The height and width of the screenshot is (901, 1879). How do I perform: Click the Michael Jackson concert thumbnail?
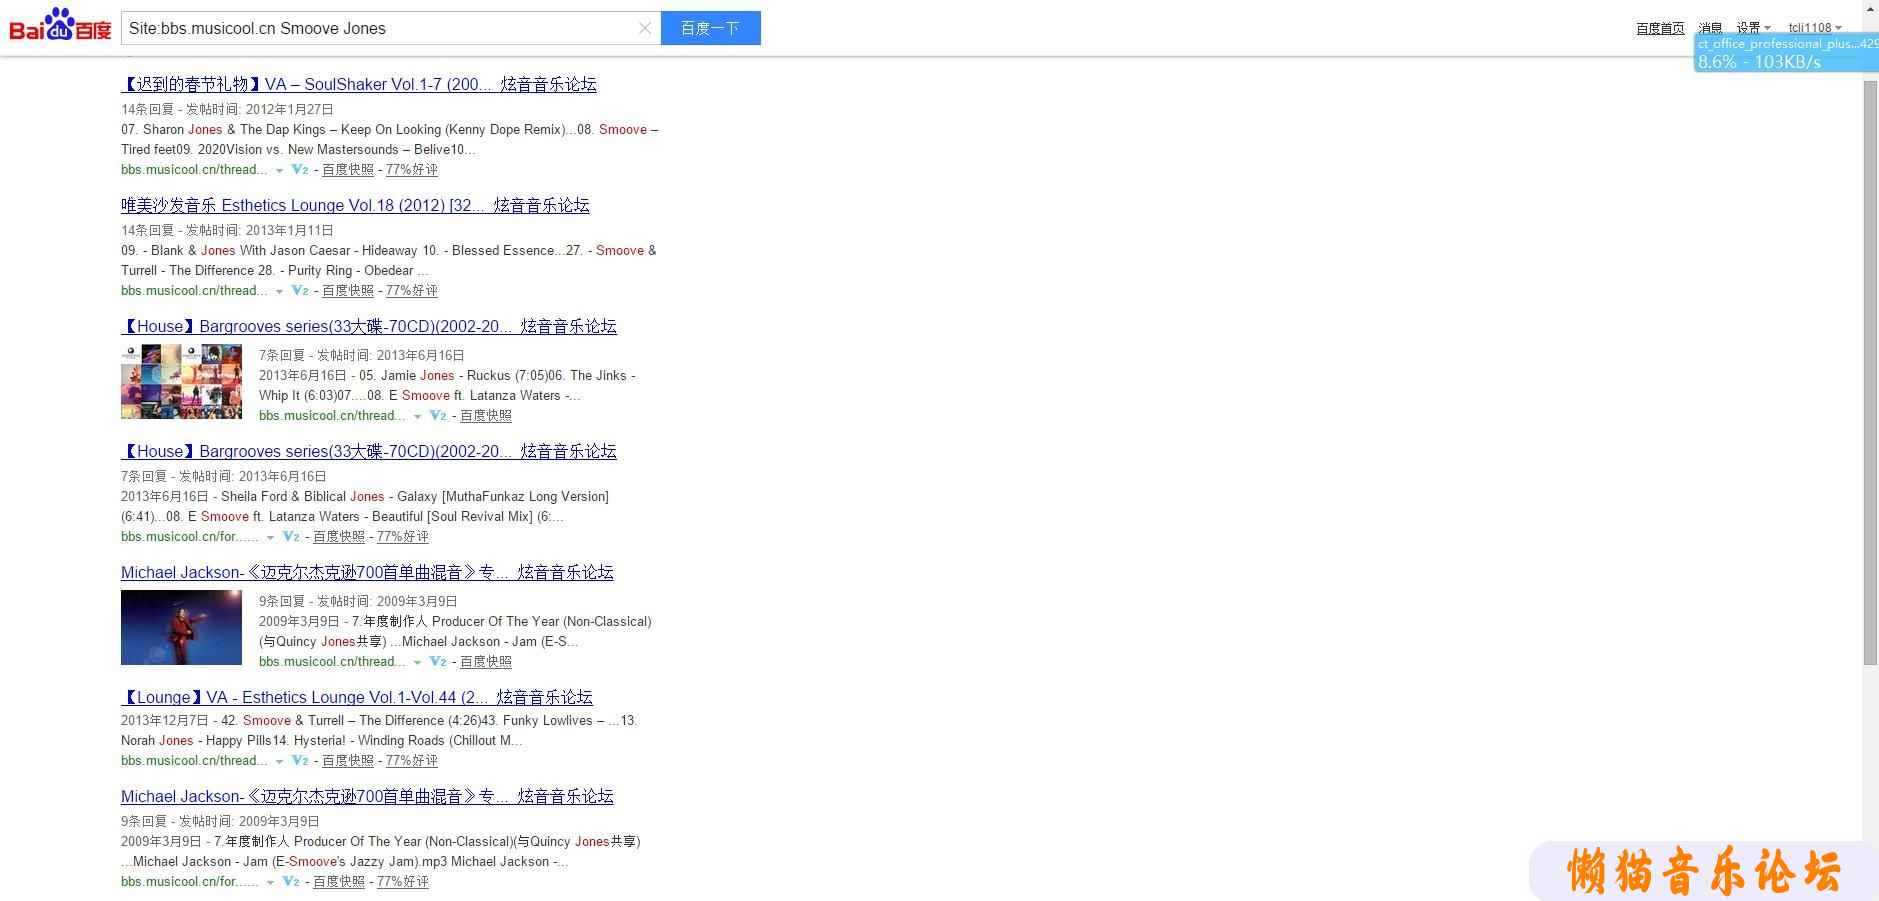click(x=181, y=627)
